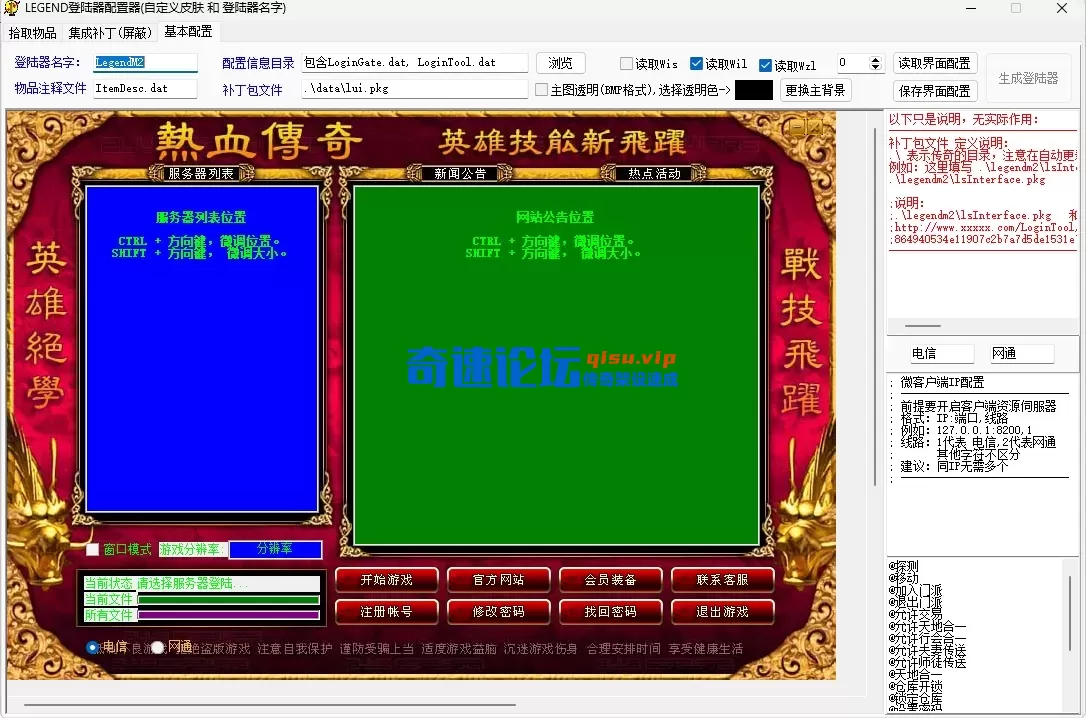Click the 补丁包文件 path field

[415, 89]
